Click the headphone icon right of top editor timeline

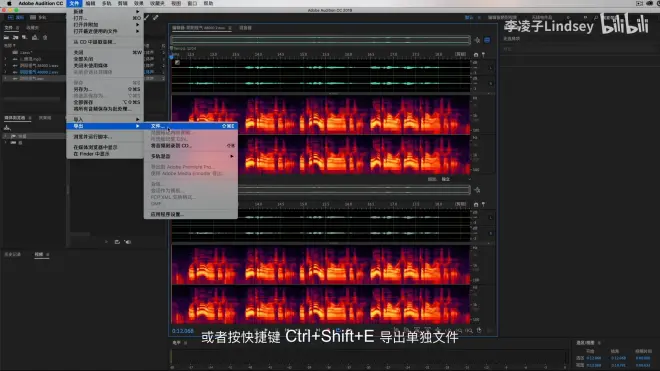(x=476, y=55)
